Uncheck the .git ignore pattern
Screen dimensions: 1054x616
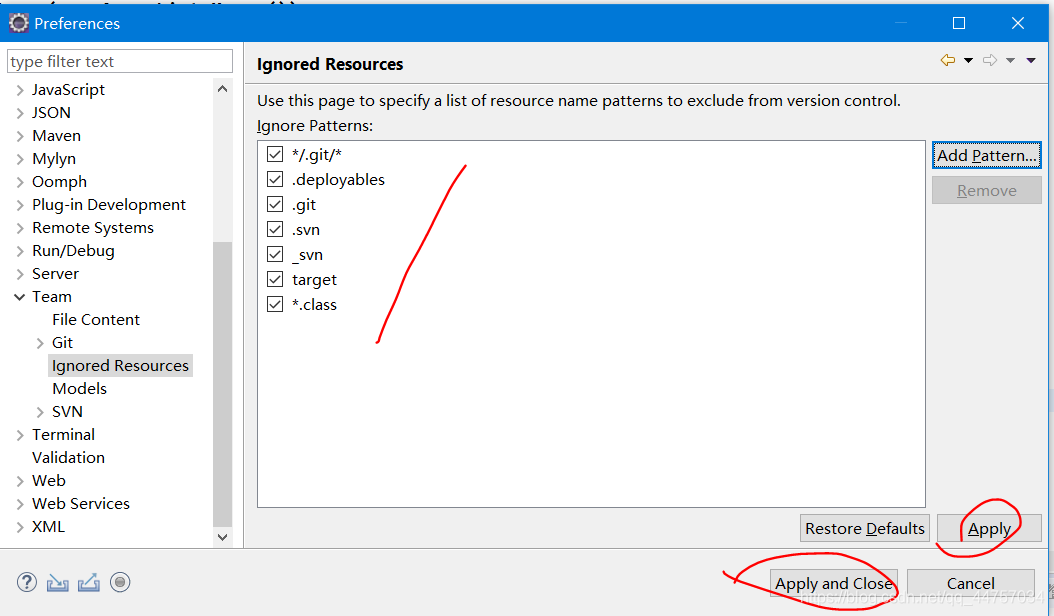click(275, 204)
